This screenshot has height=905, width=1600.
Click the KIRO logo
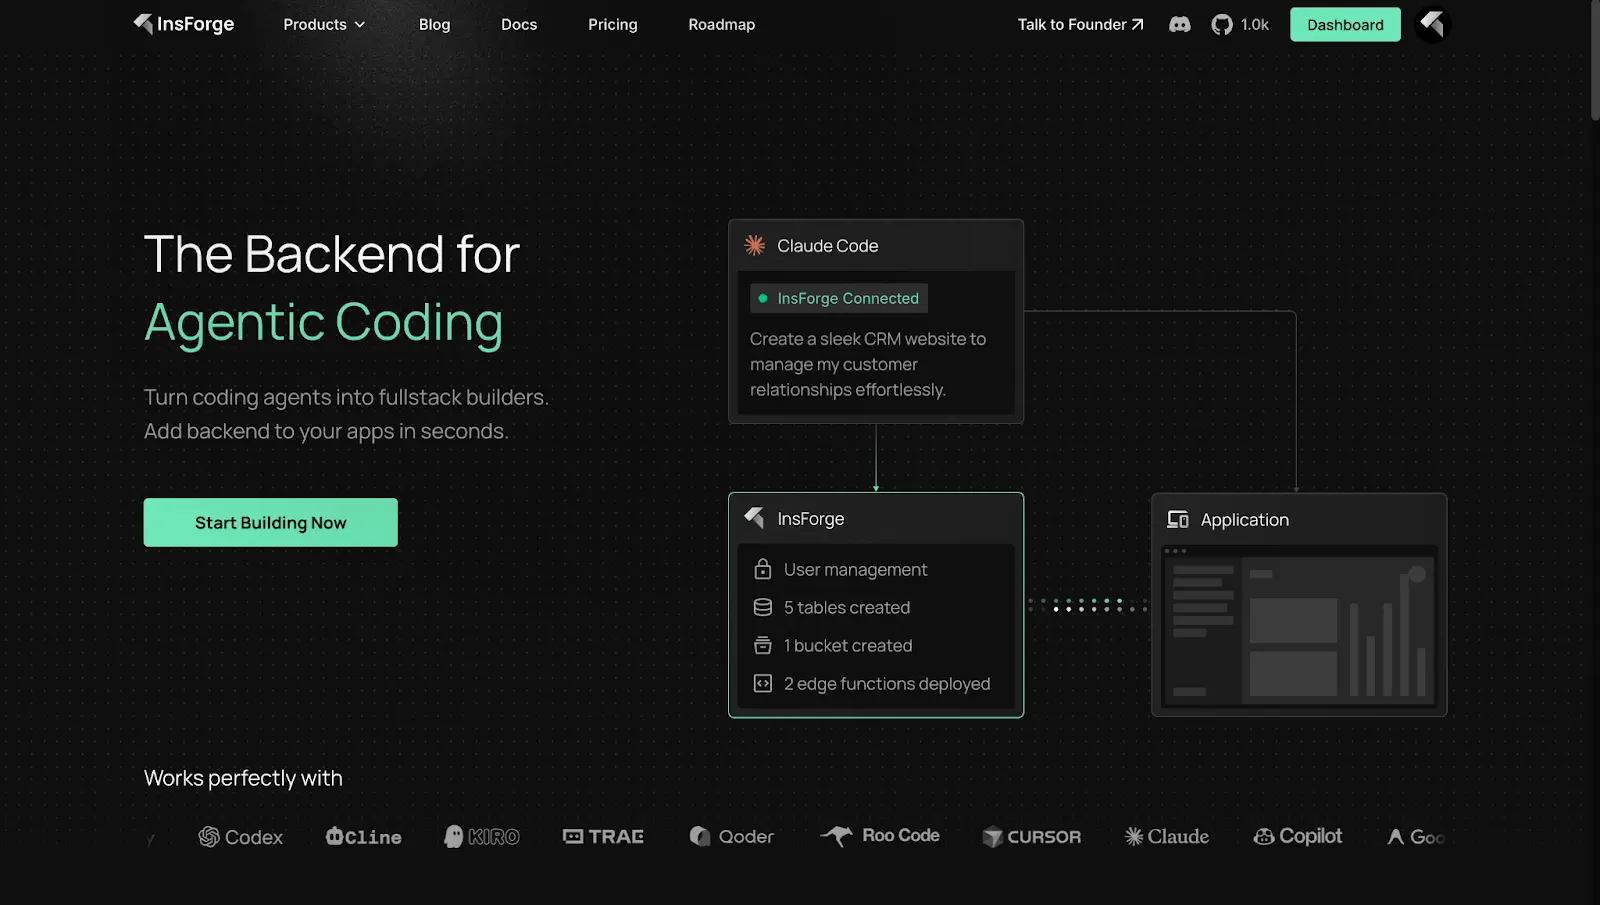tap(481, 837)
